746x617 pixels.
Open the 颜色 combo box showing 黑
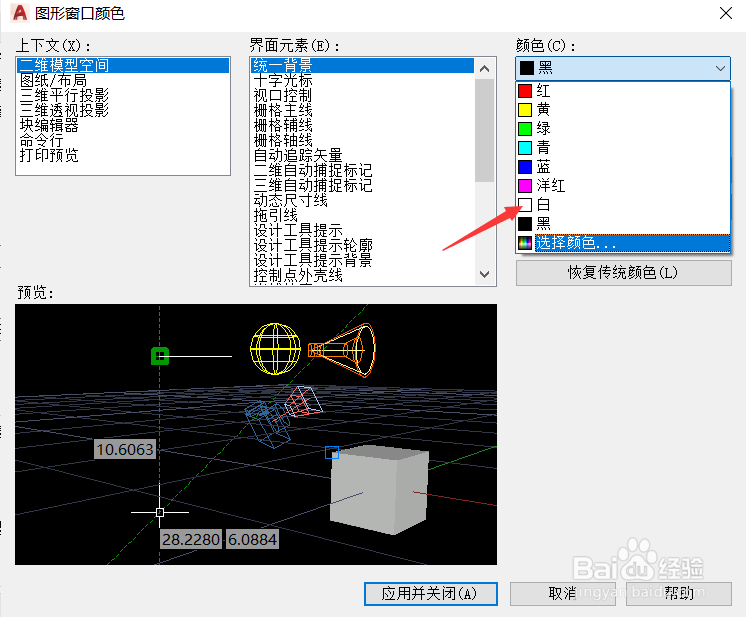(623, 68)
